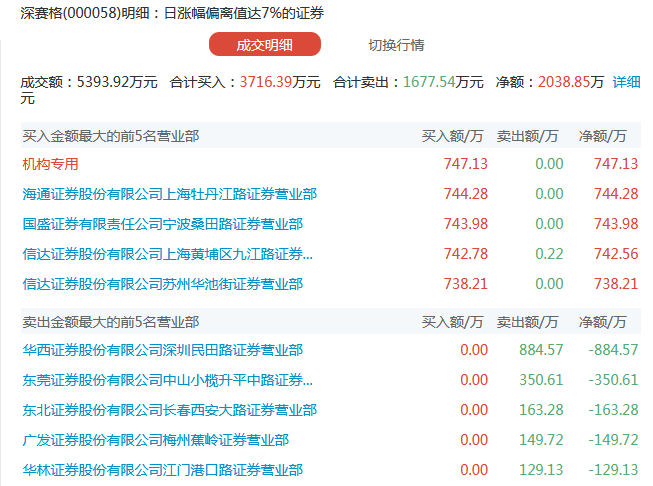Image resolution: width=653 pixels, height=486 pixels.
Task: Click total turnover value 5393.92万元
Action: (x=117, y=82)
